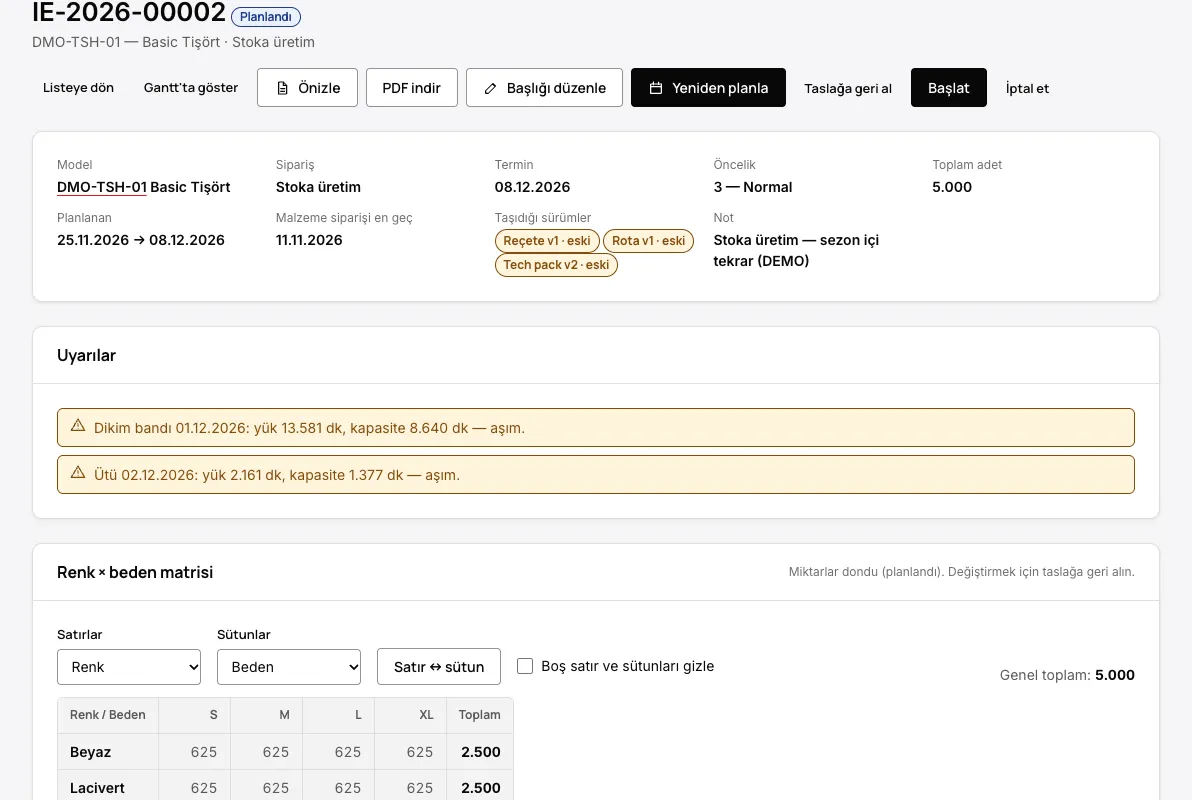The image size is (1192, 800).
Task: Start the work order with Başlat
Action: (949, 88)
